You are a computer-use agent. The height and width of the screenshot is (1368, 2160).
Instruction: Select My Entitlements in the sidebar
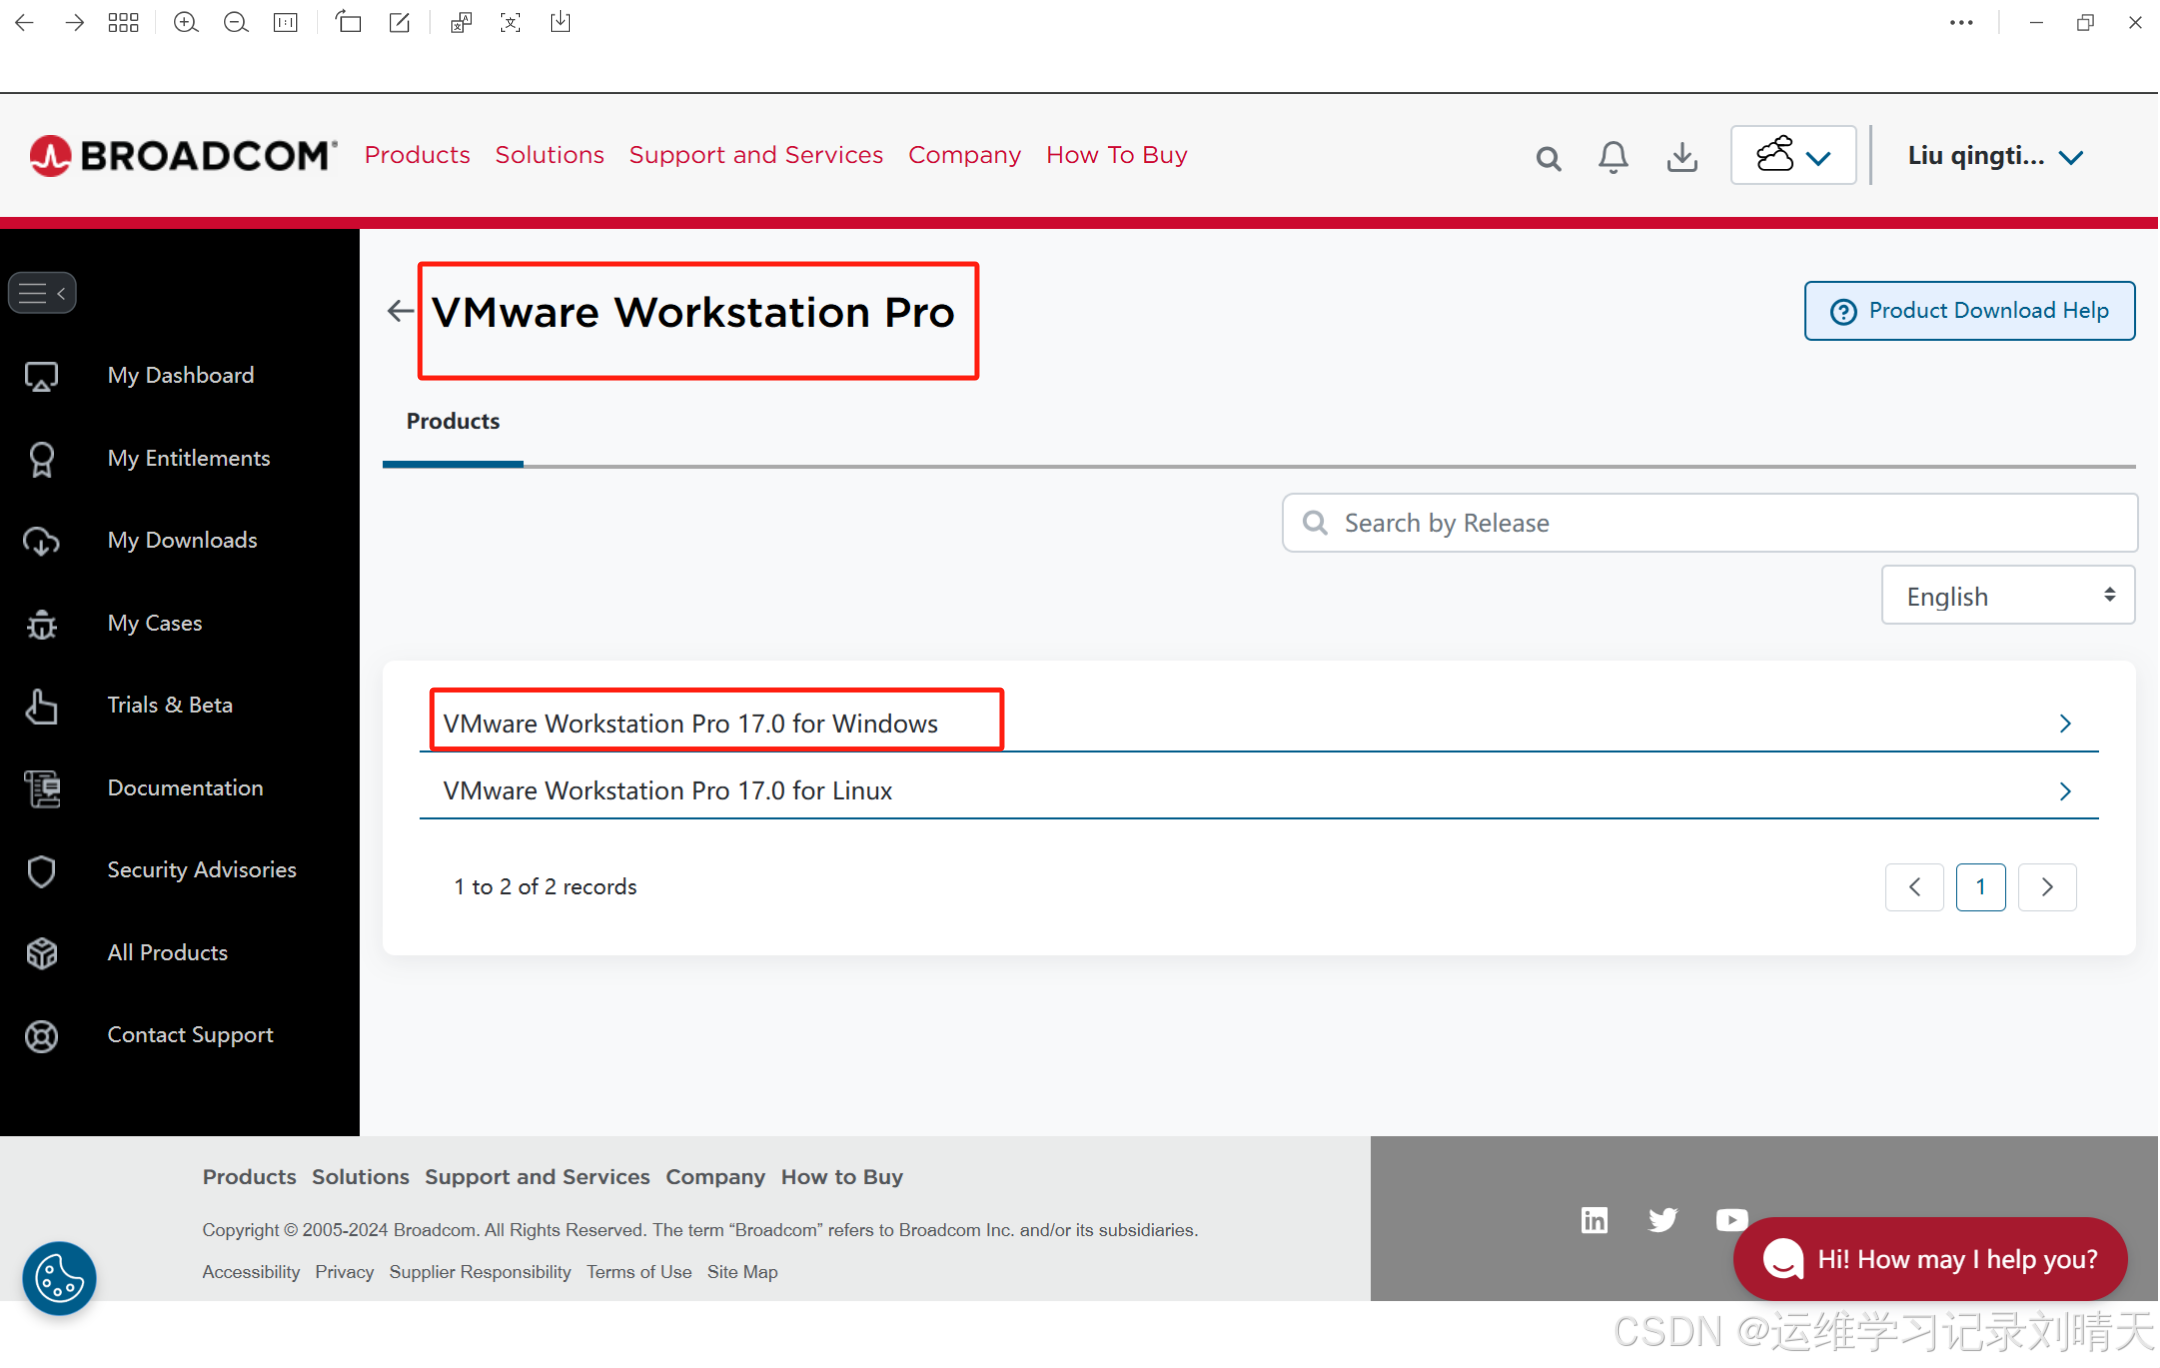coord(189,458)
